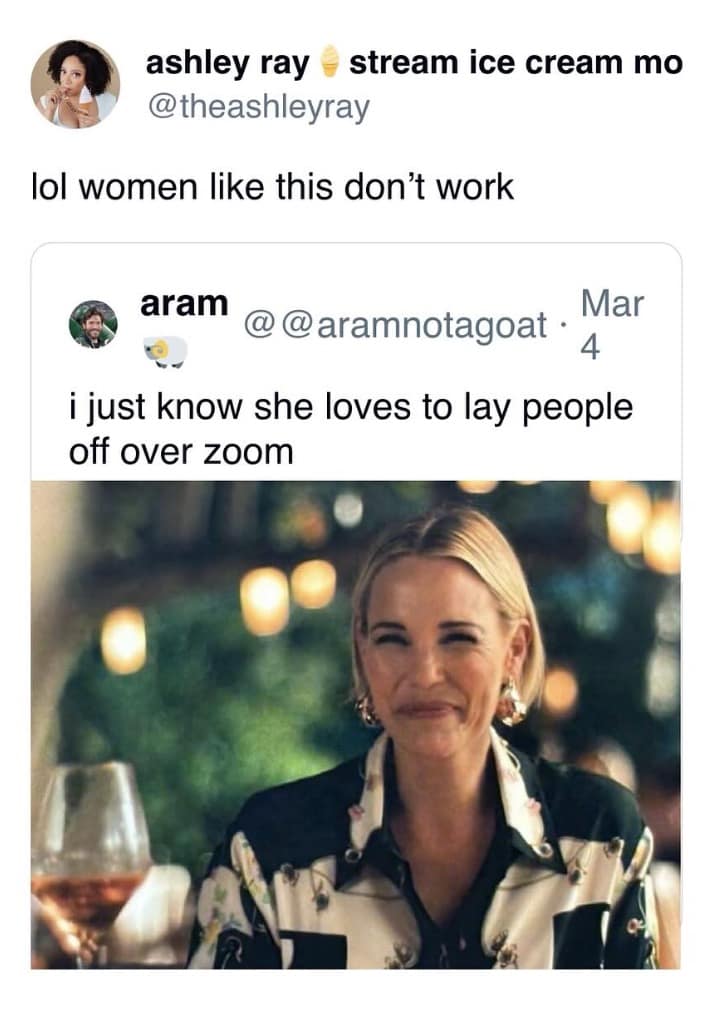
Task: Click the blurred string lights in photo background
Action: click(x=288, y=593)
